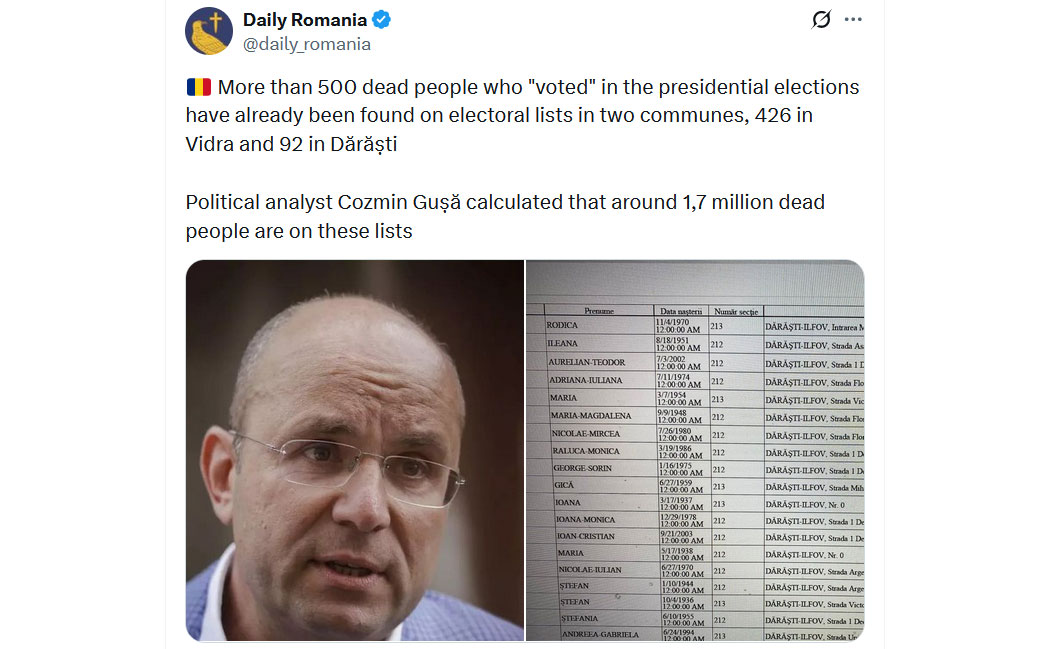Click the Romanian flag emoji
This screenshot has width=1050, height=649.
click(199, 87)
